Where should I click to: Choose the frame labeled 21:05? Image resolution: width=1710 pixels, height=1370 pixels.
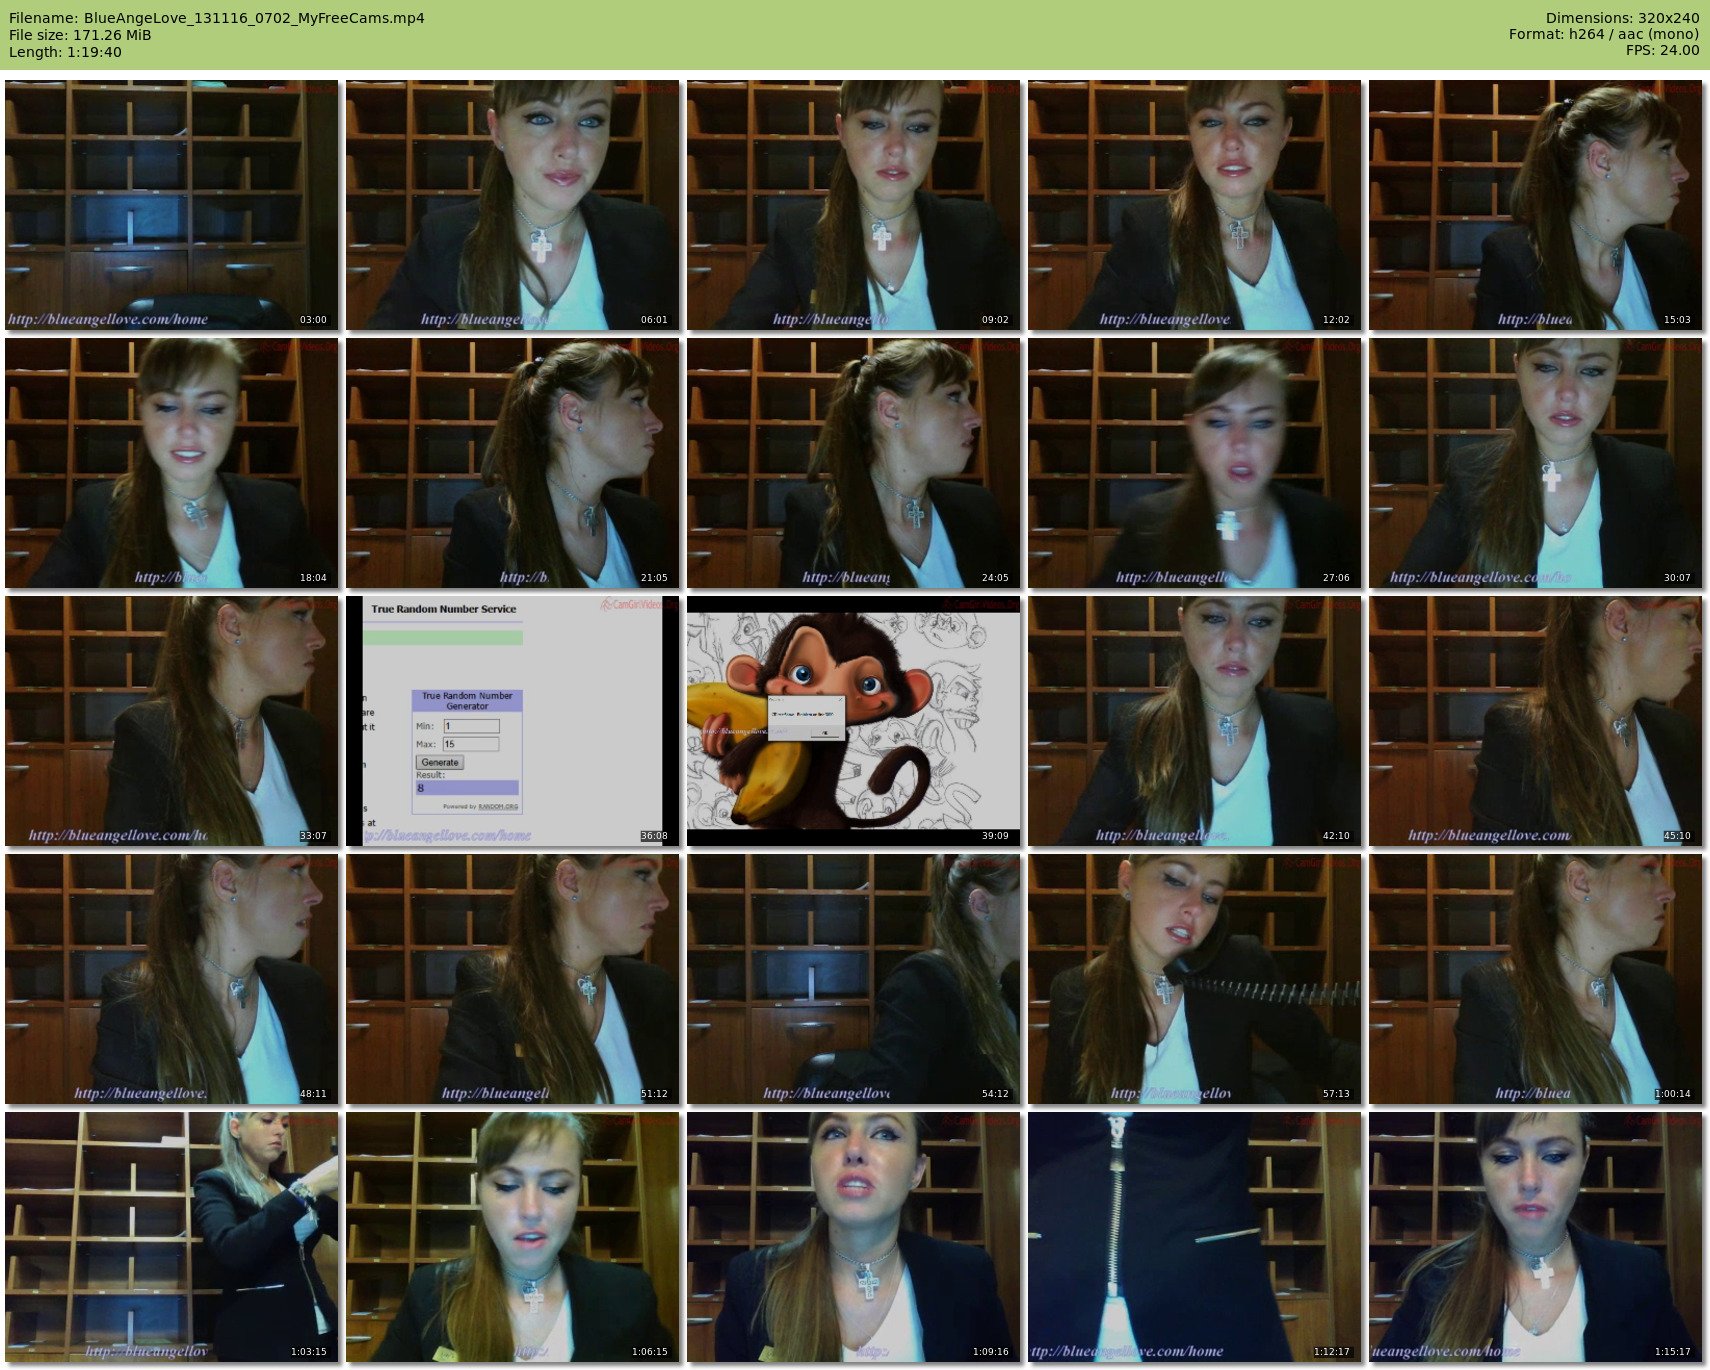click(x=513, y=463)
